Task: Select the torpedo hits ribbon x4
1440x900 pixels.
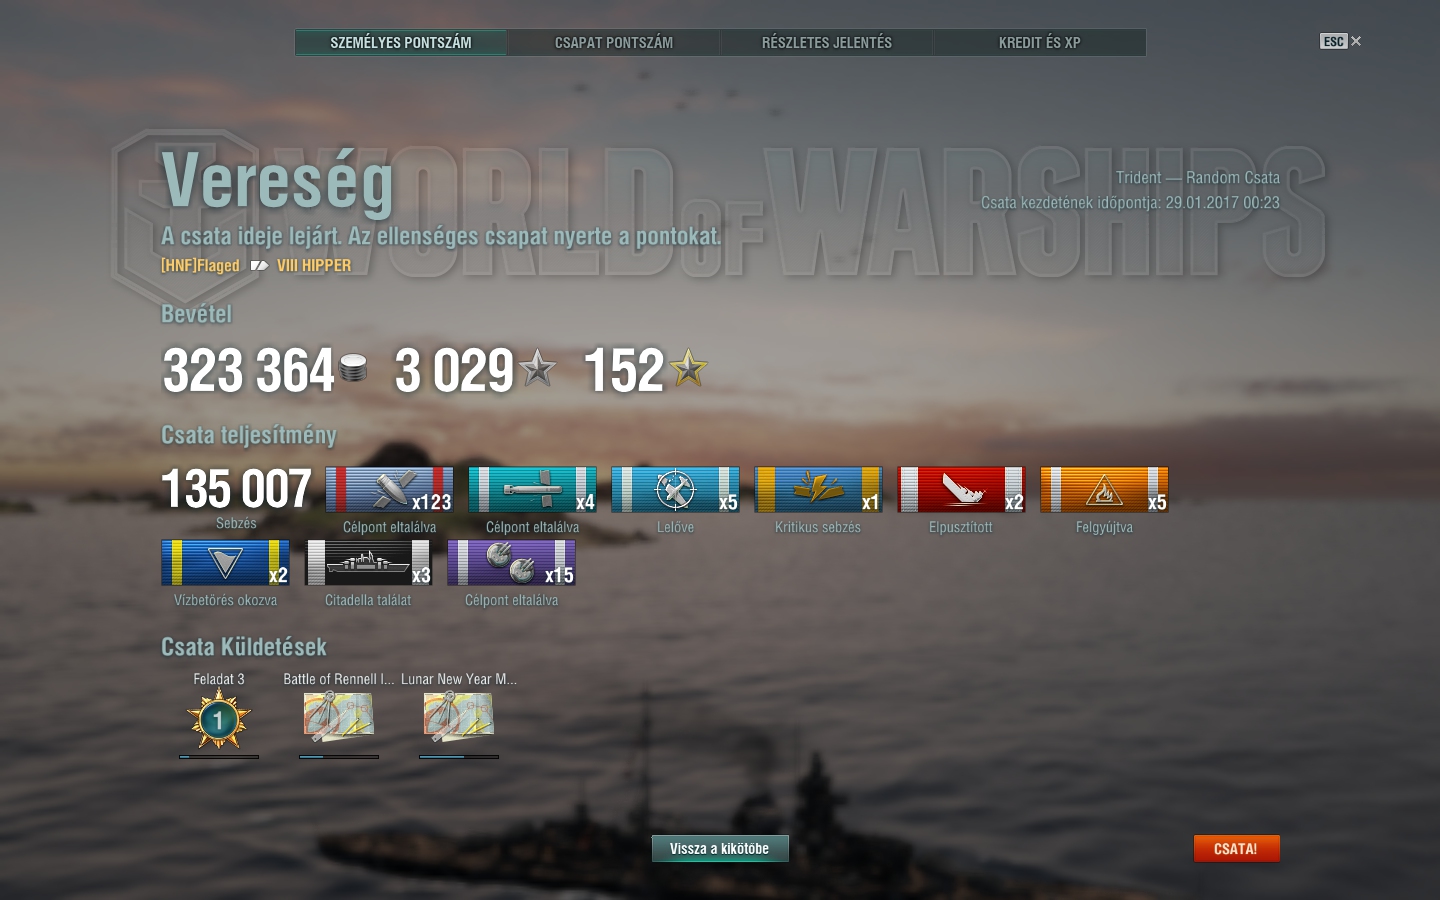Action: click(x=532, y=490)
